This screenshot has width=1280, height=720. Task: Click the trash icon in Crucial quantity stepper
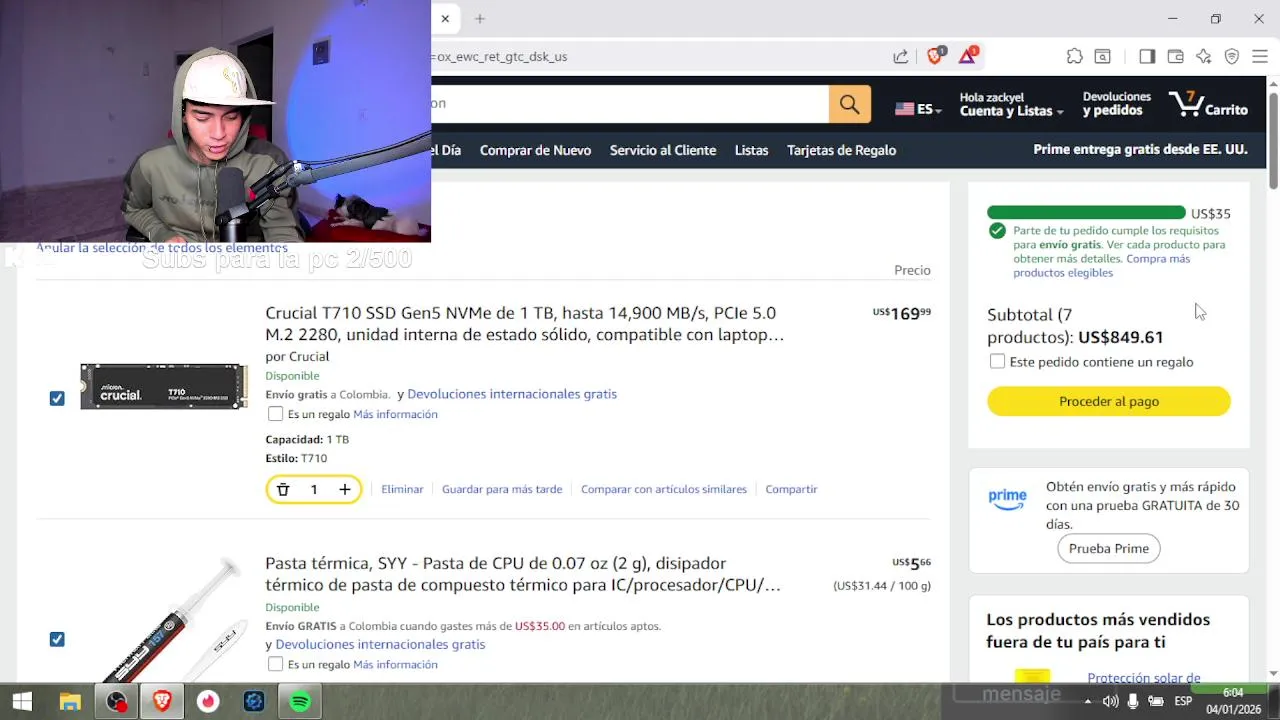(283, 489)
